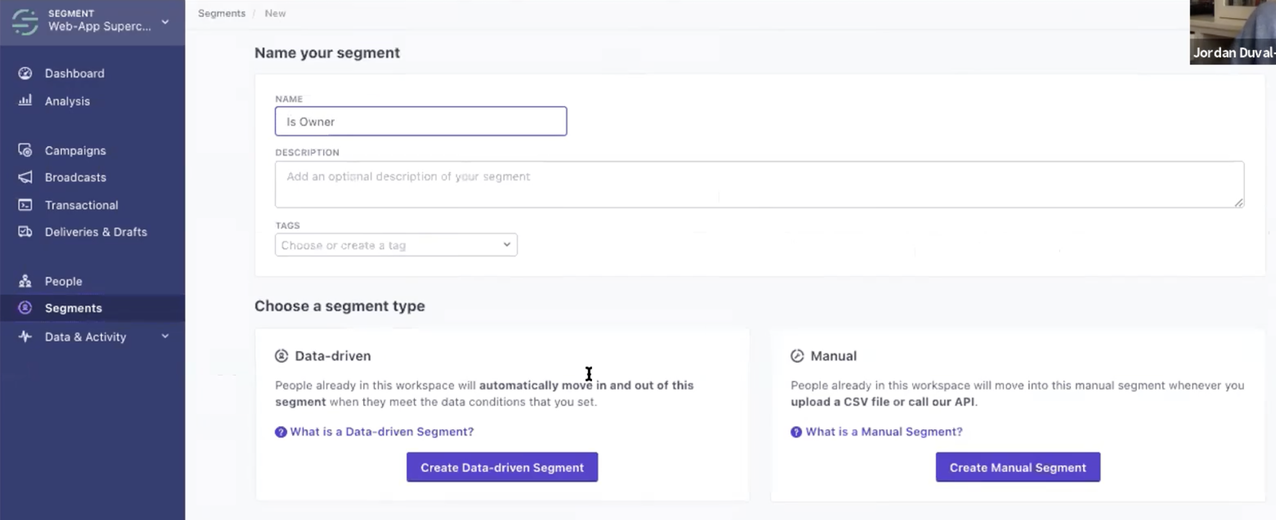This screenshot has width=1276, height=520.
Task: Click the Analysis bar chart icon
Action: 25,101
